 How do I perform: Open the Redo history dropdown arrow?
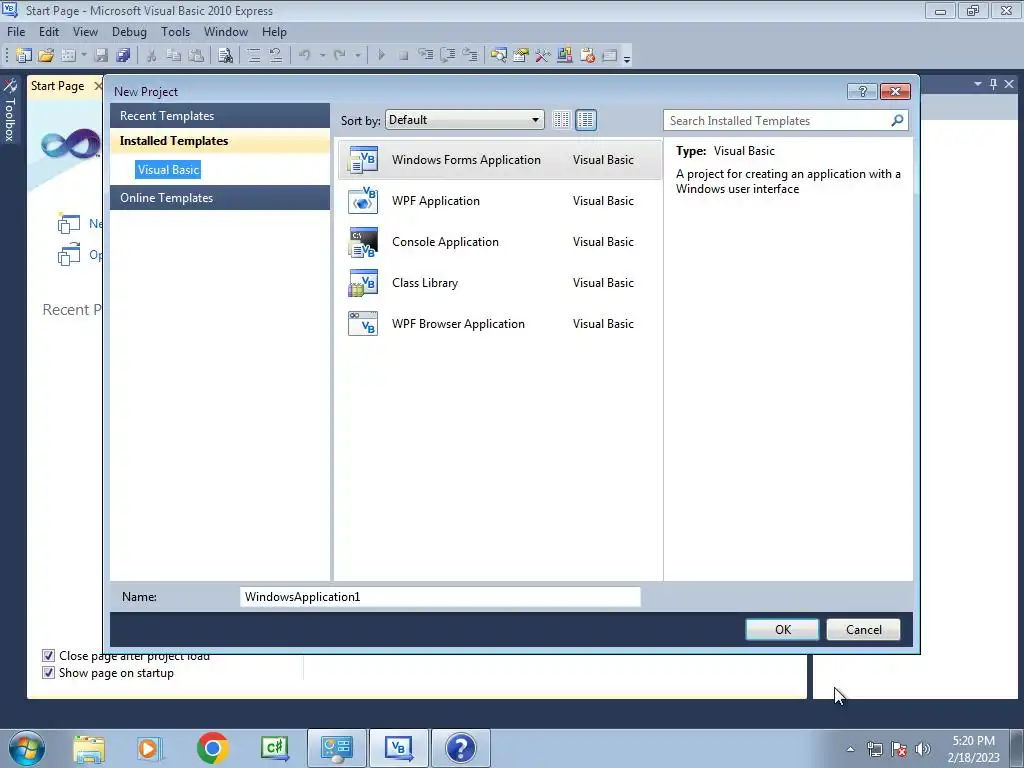click(x=358, y=56)
